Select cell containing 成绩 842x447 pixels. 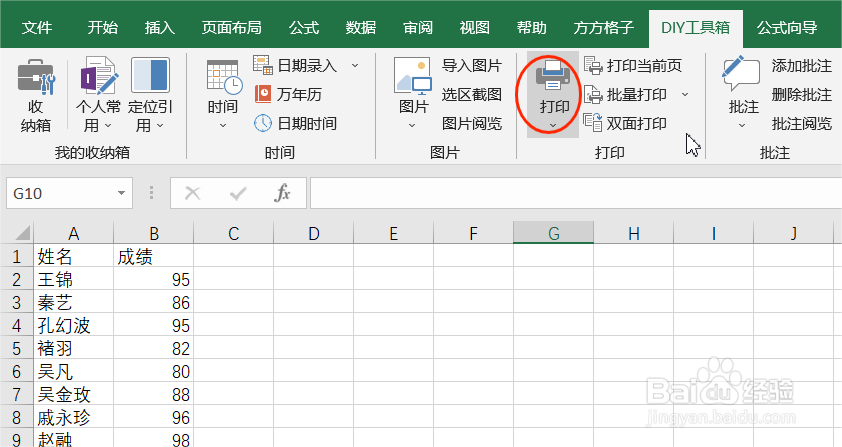(x=154, y=256)
